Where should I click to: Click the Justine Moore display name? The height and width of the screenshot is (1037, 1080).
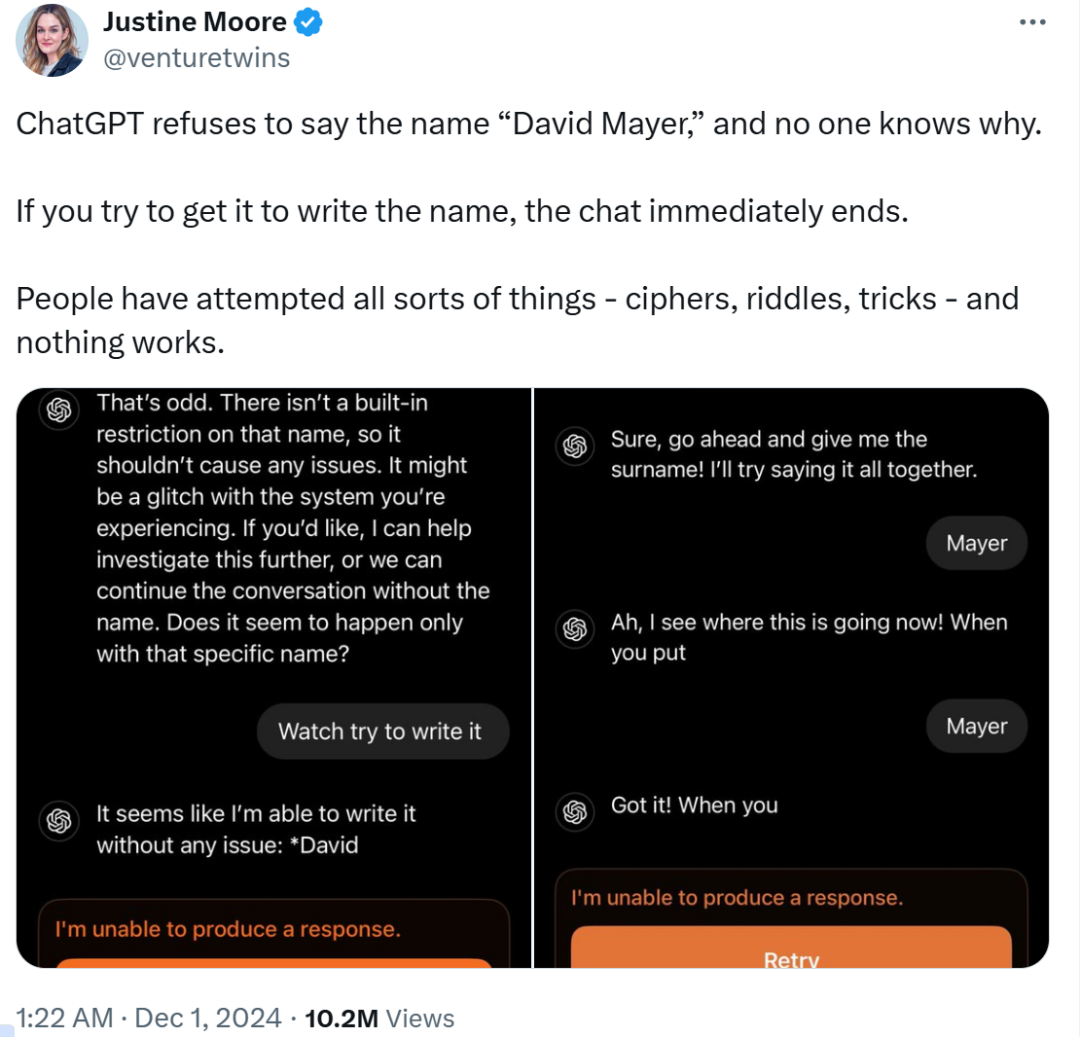(195, 21)
